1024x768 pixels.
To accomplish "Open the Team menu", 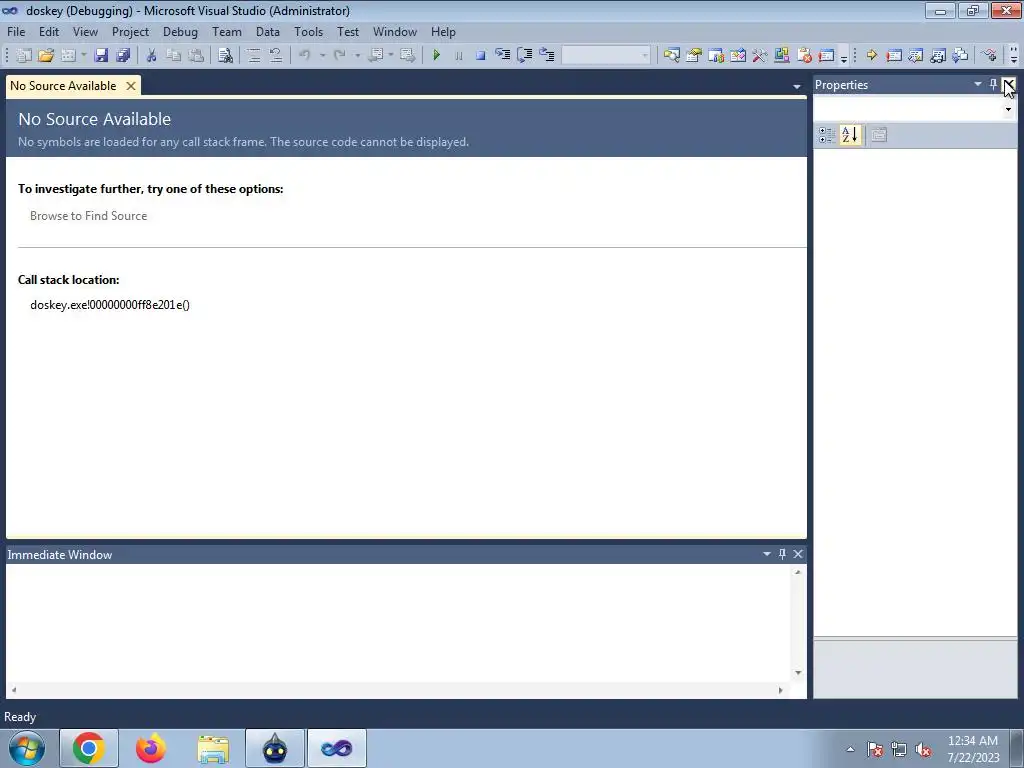I will (x=227, y=31).
